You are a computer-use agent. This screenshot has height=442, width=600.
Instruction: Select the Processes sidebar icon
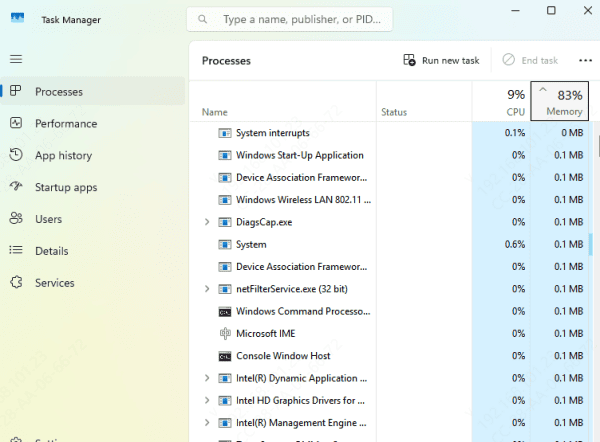[x=16, y=91]
